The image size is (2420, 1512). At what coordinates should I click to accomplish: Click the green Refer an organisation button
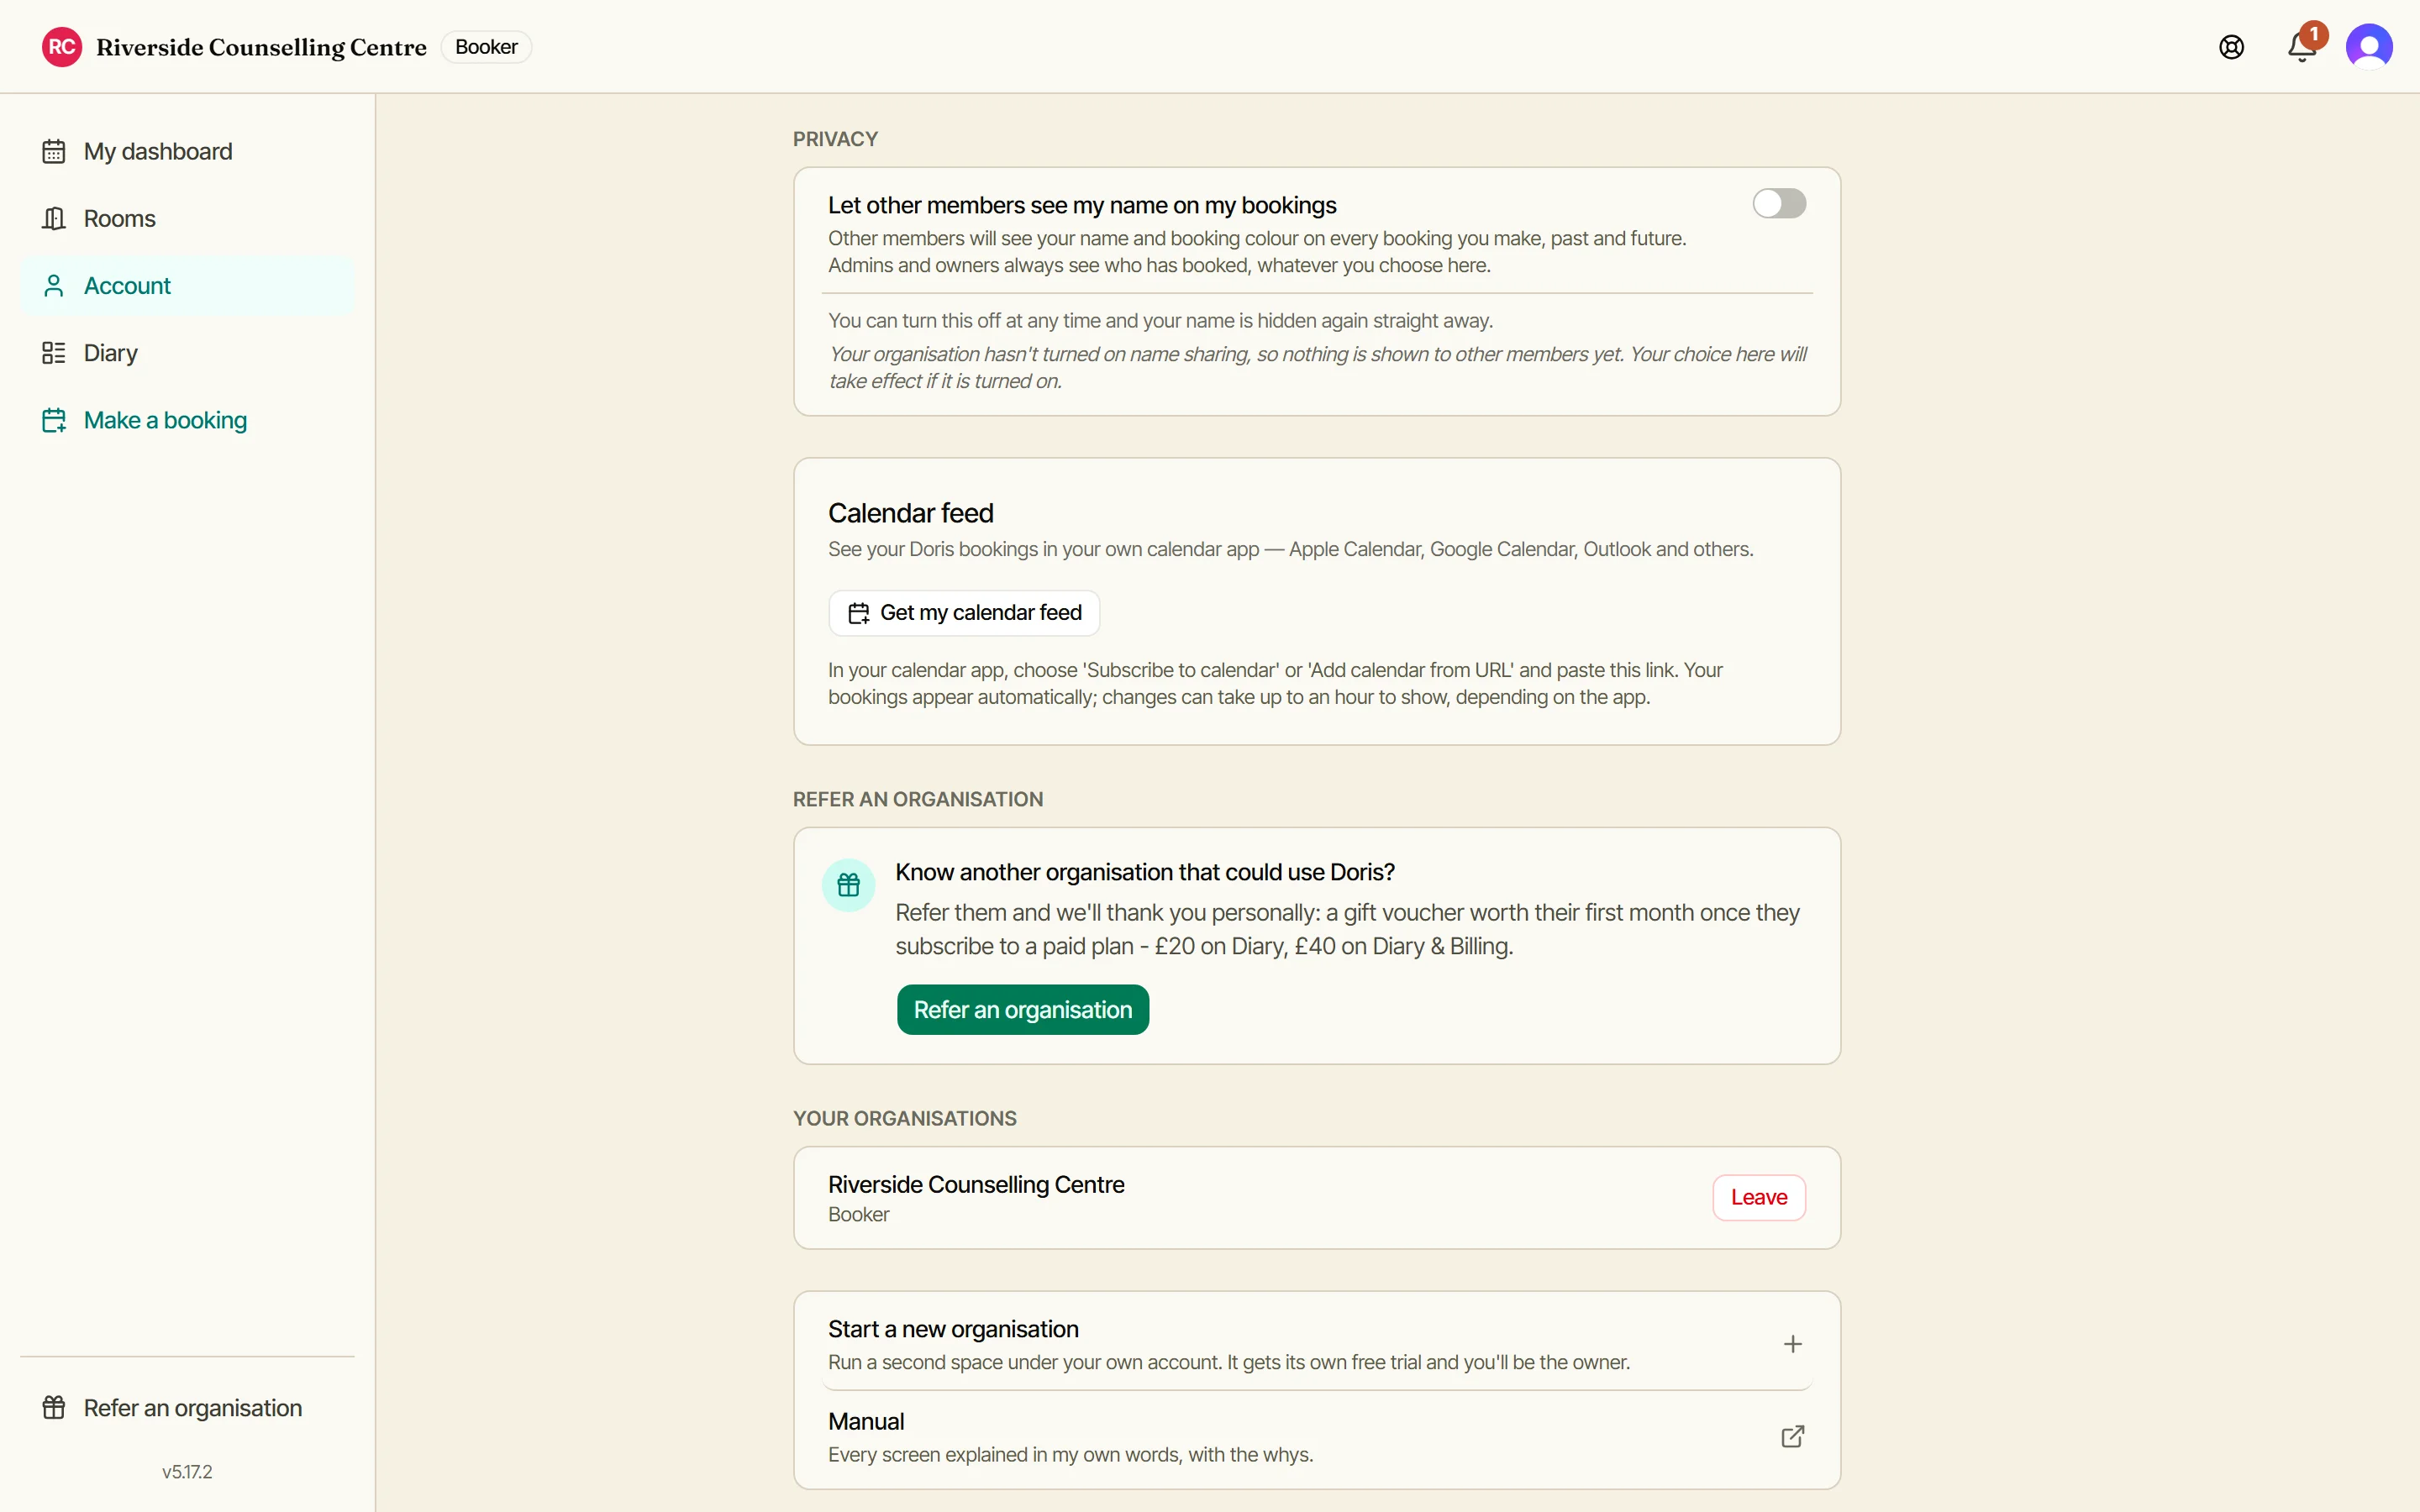click(x=1023, y=1010)
